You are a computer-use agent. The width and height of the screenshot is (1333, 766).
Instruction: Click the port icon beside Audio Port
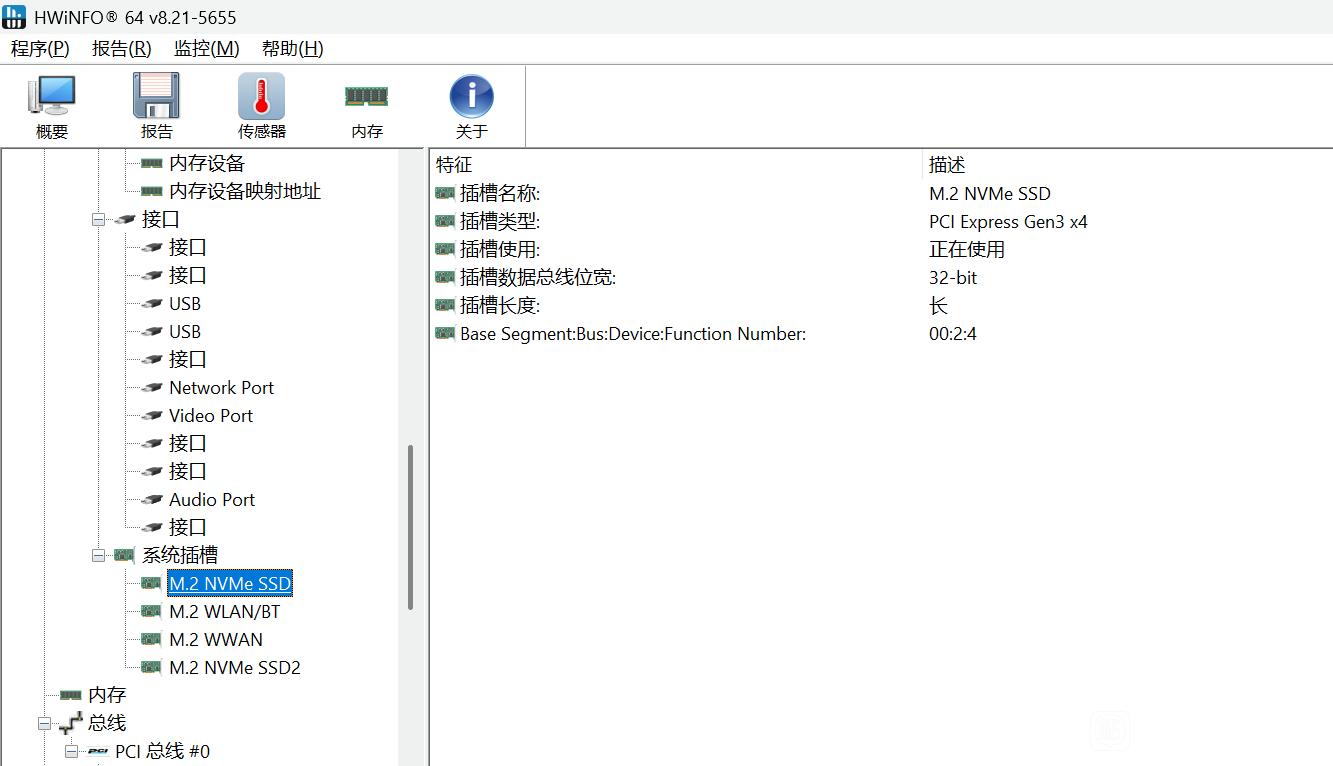(x=152, y=499)
